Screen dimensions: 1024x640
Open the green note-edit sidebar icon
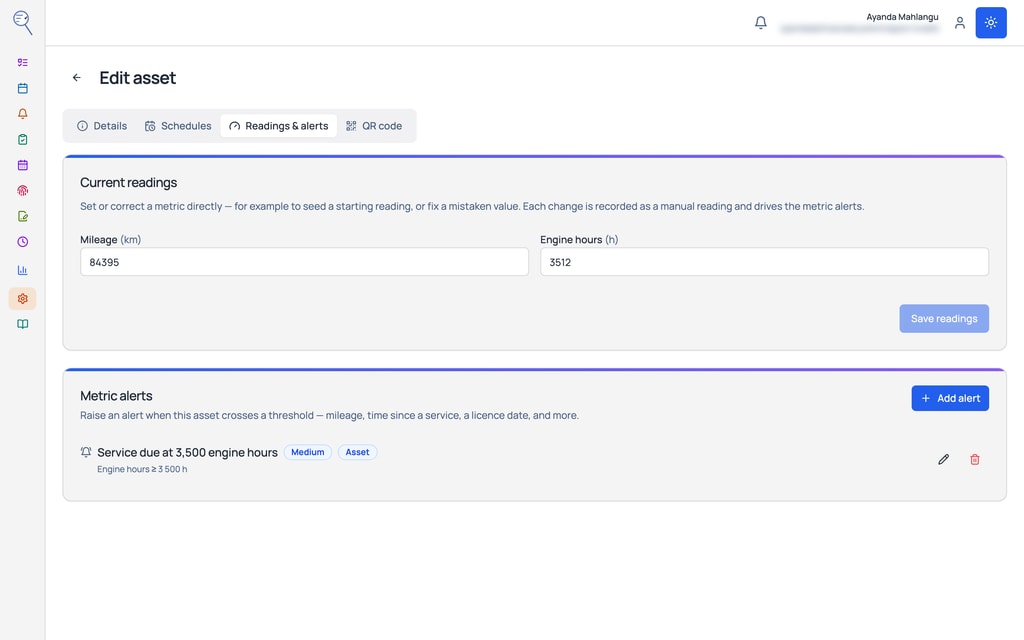22,216
